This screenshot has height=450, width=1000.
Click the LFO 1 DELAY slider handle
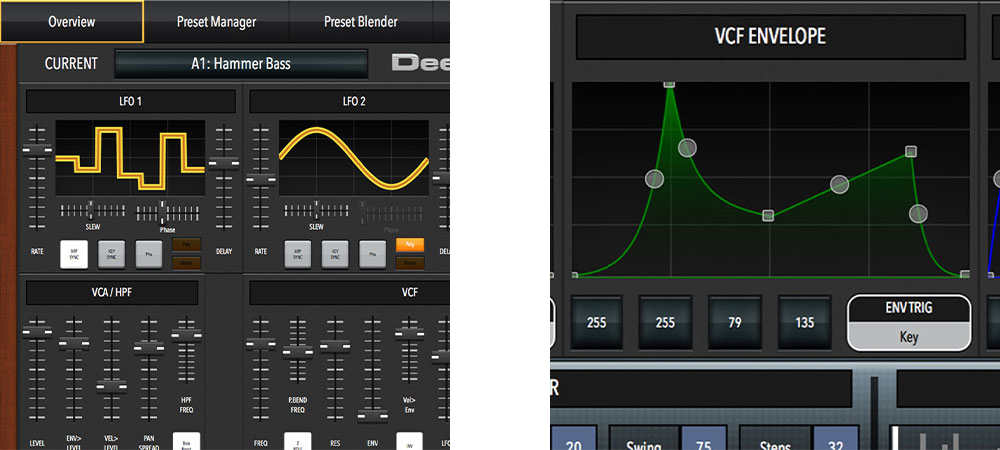[224, 163]
